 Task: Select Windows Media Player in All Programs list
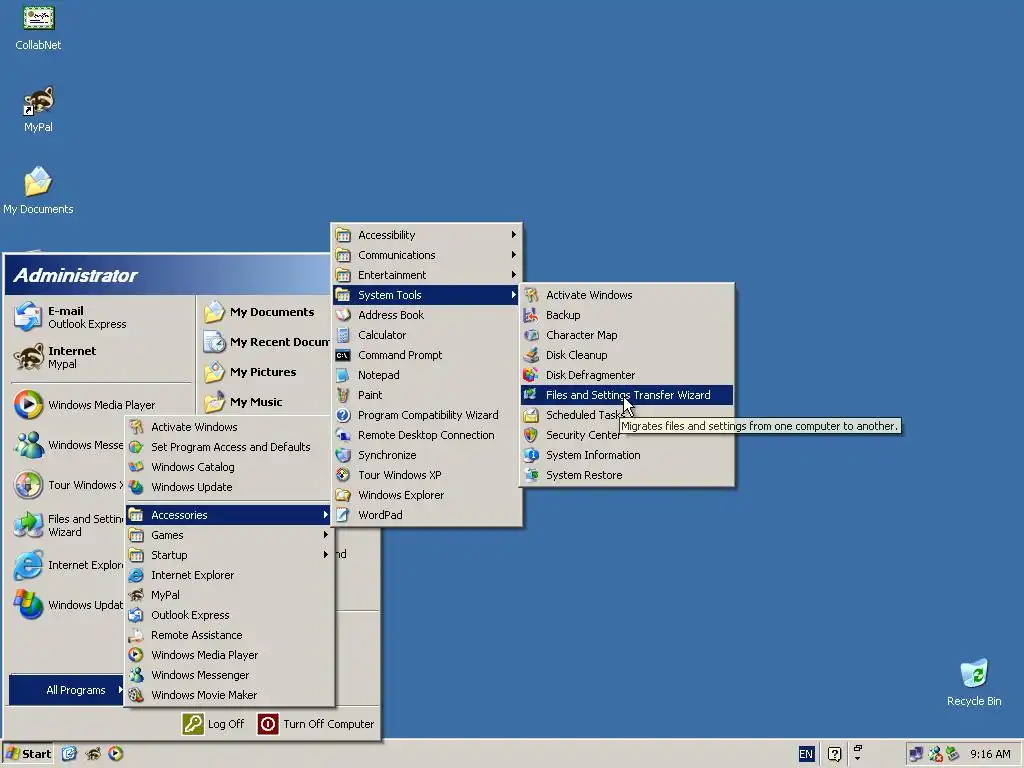tap(229, 655)
